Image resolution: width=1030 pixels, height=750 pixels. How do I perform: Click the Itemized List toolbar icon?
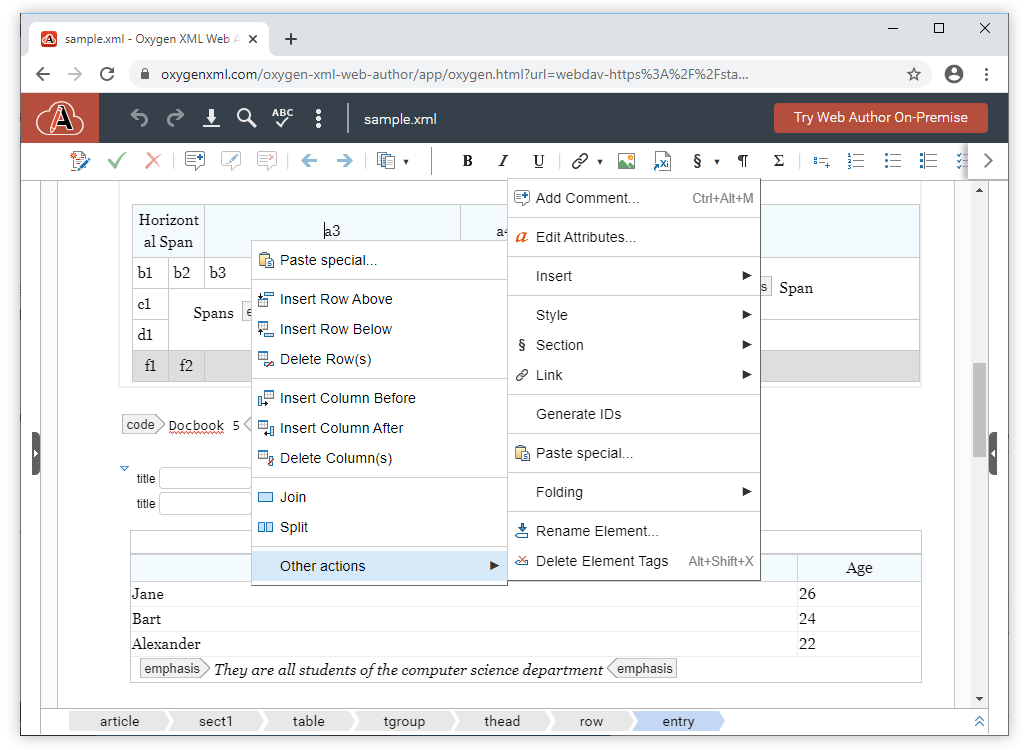(893, 161)
